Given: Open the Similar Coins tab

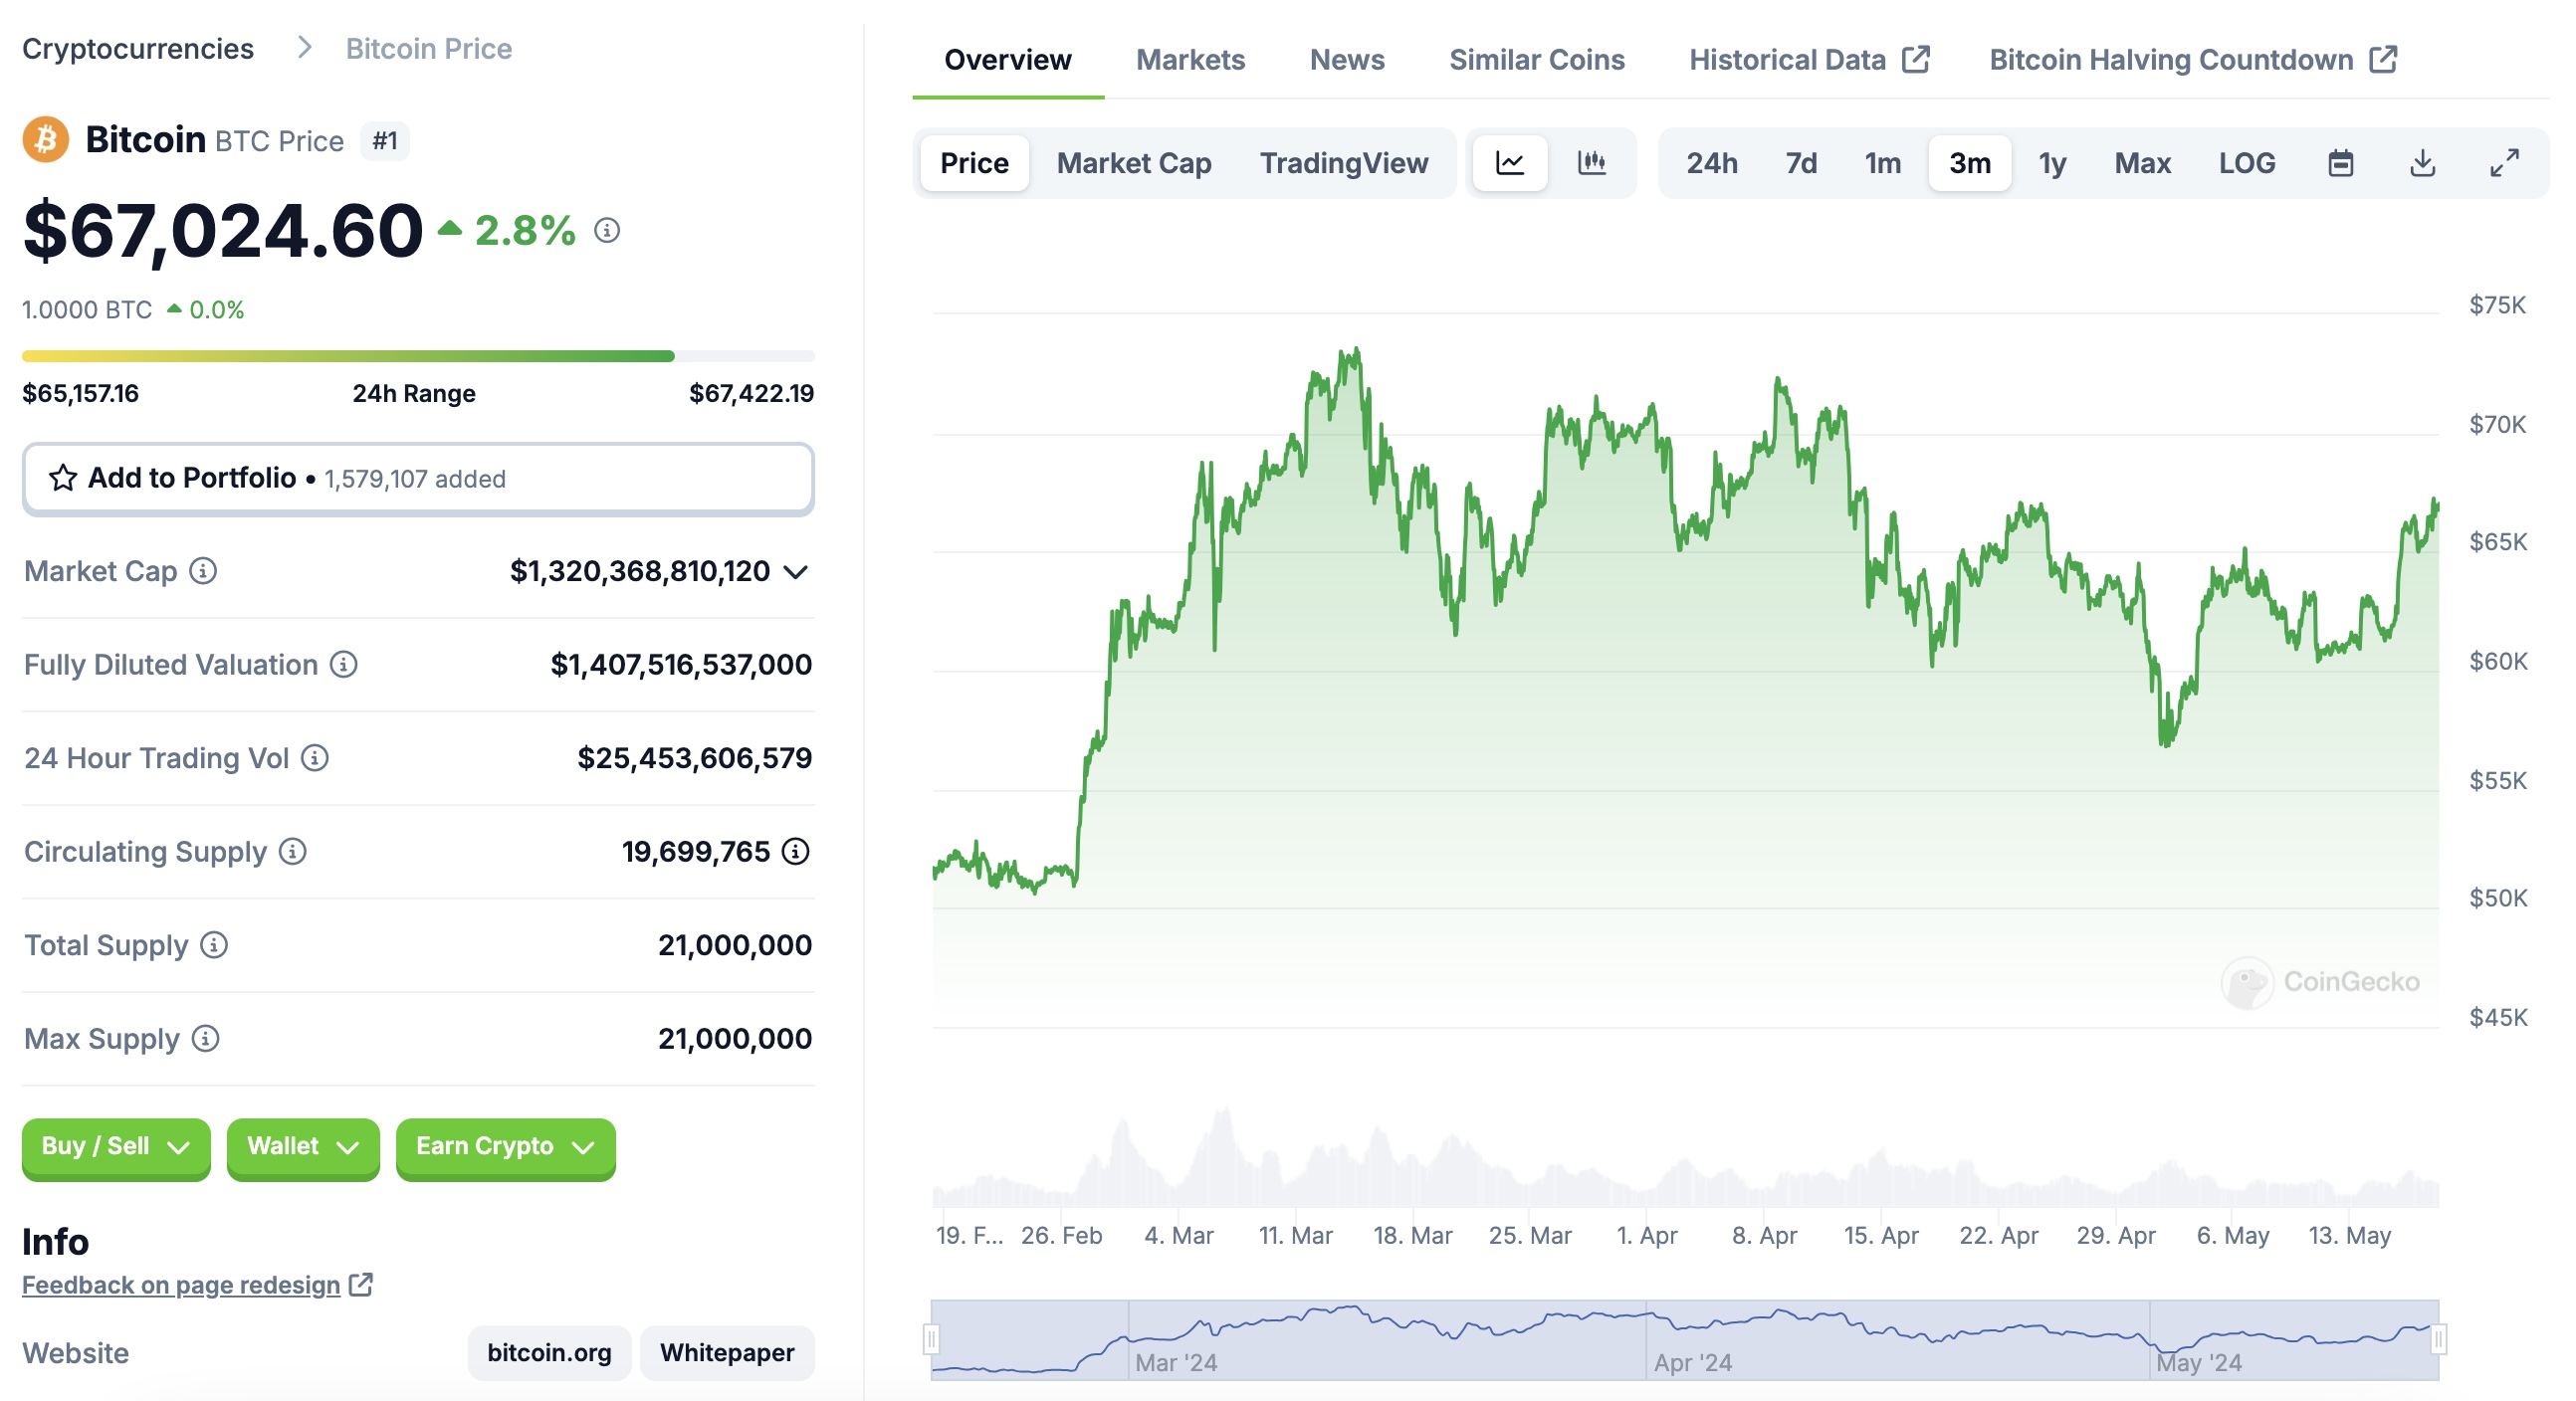Looking at the screenshot, I should (x=1537, y=60).
